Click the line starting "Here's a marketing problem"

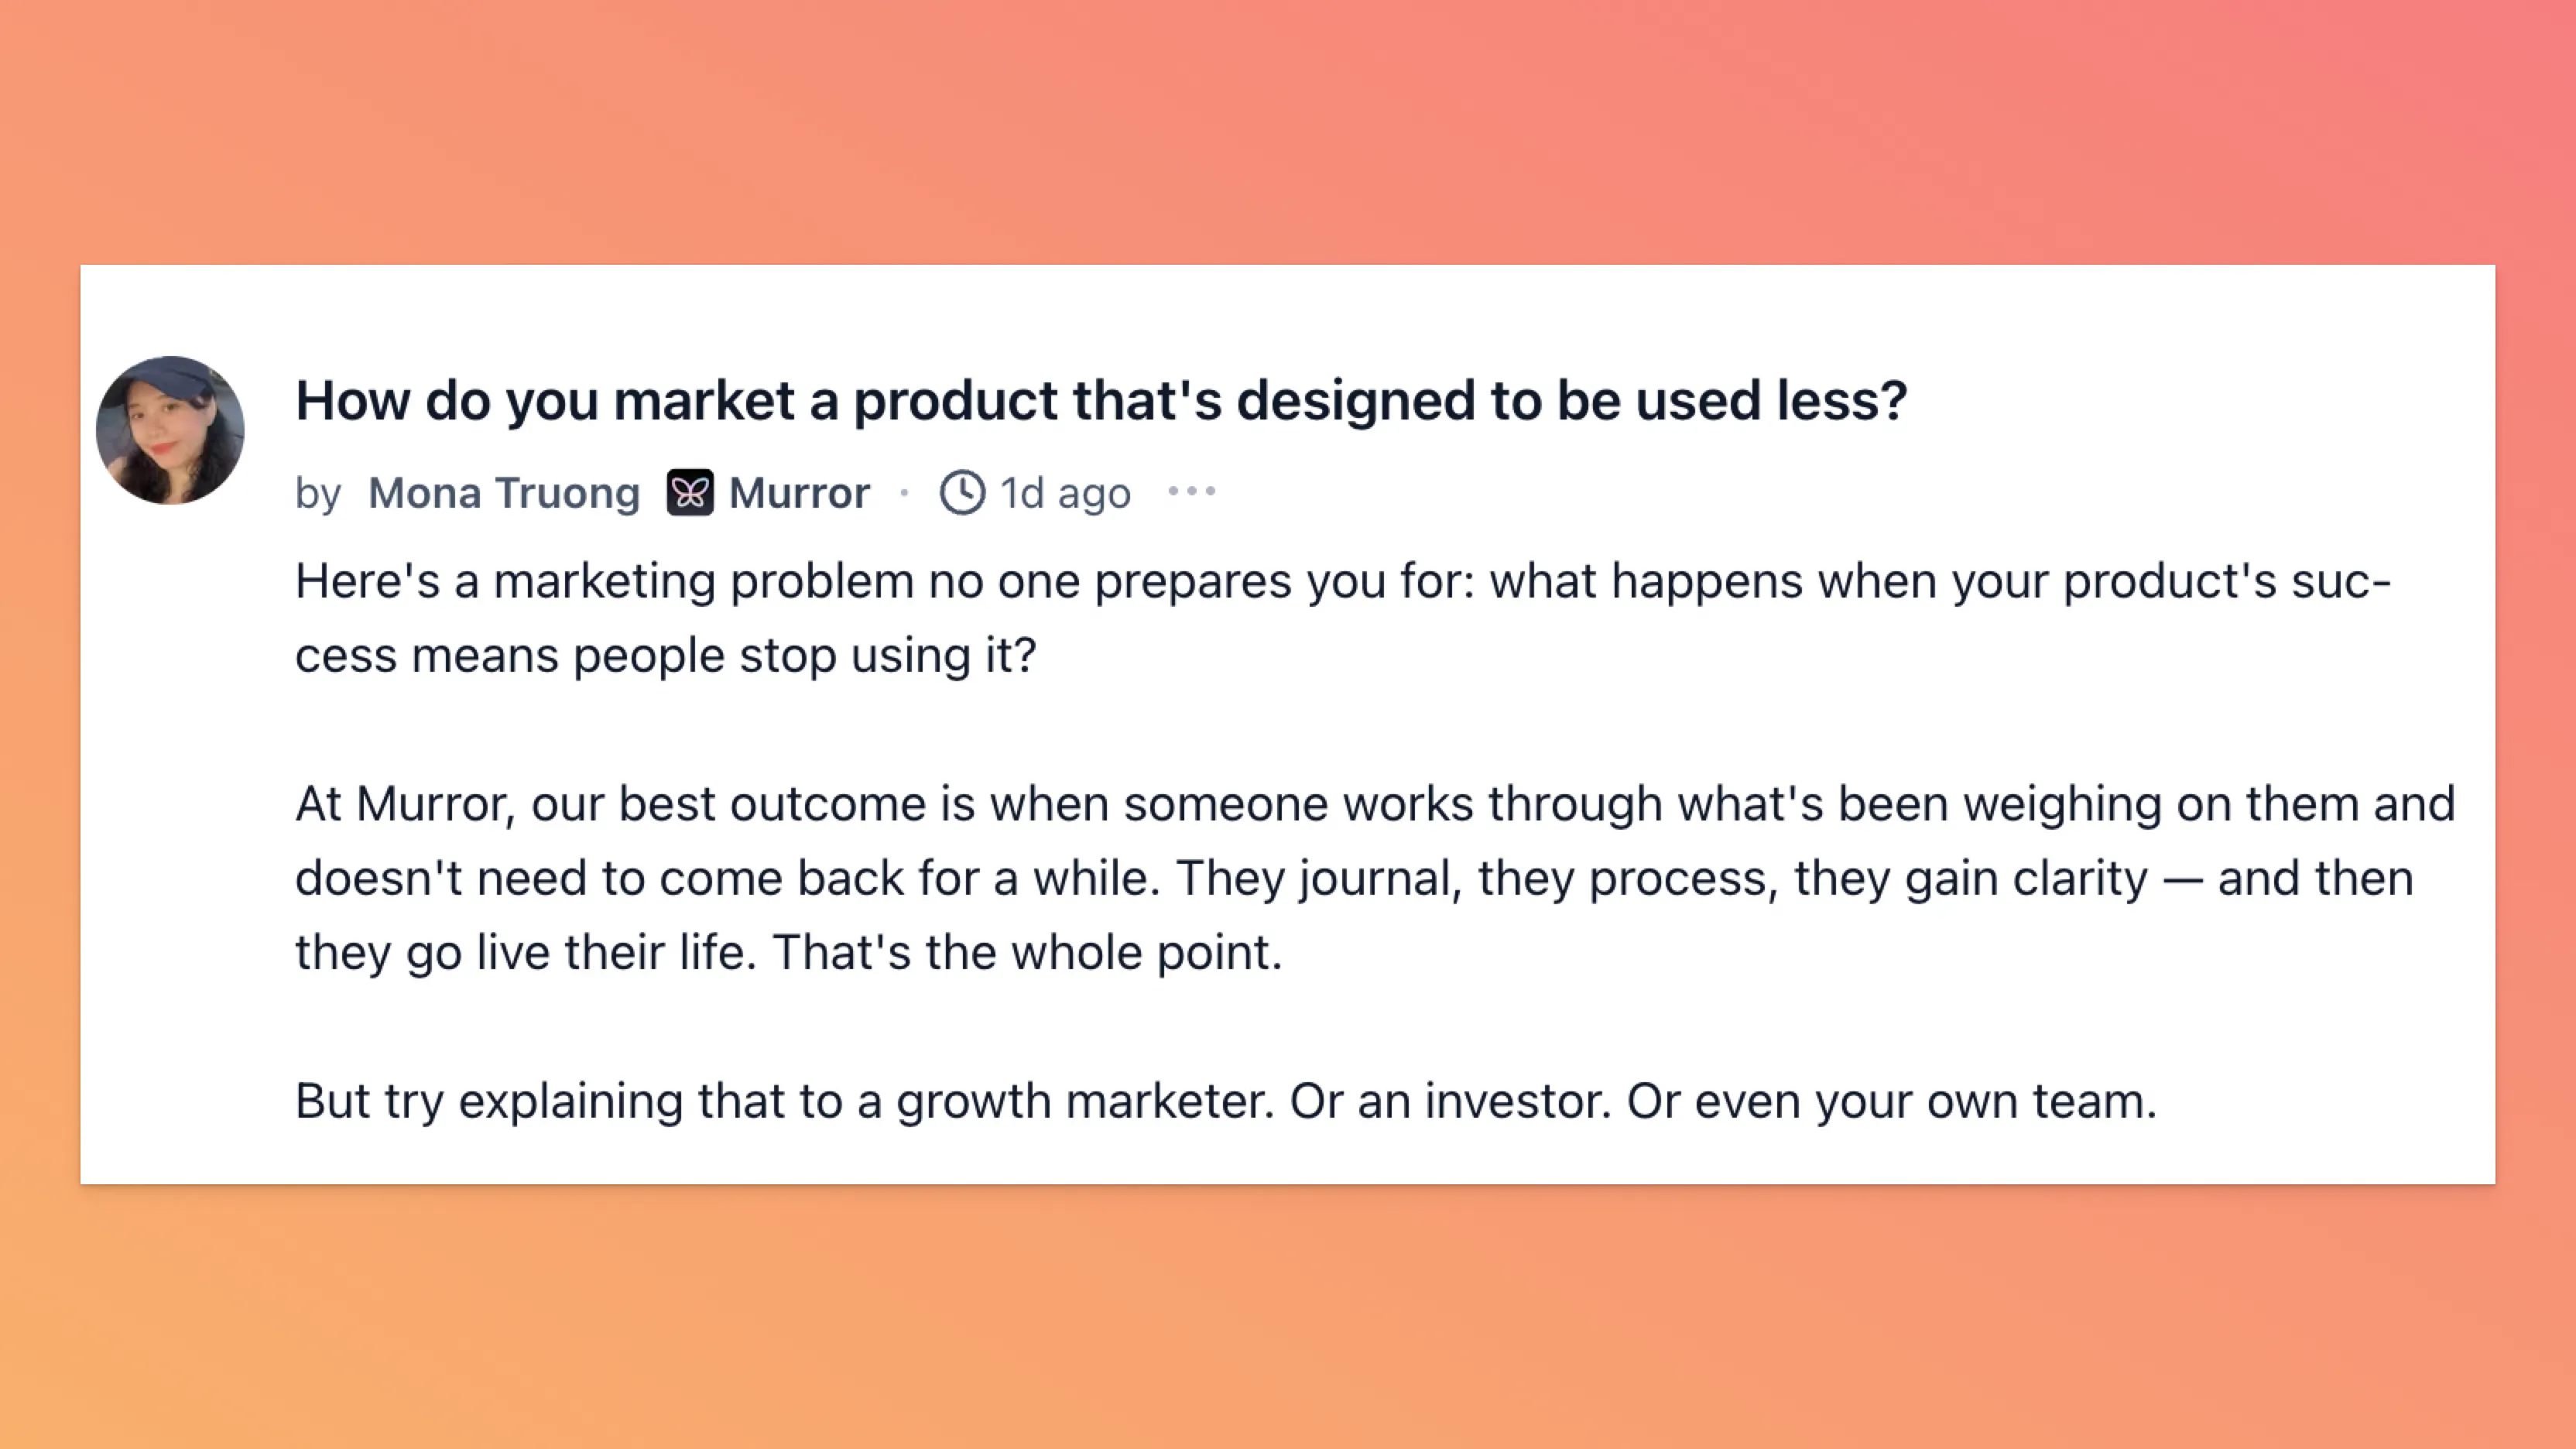tap(1343, 581)
